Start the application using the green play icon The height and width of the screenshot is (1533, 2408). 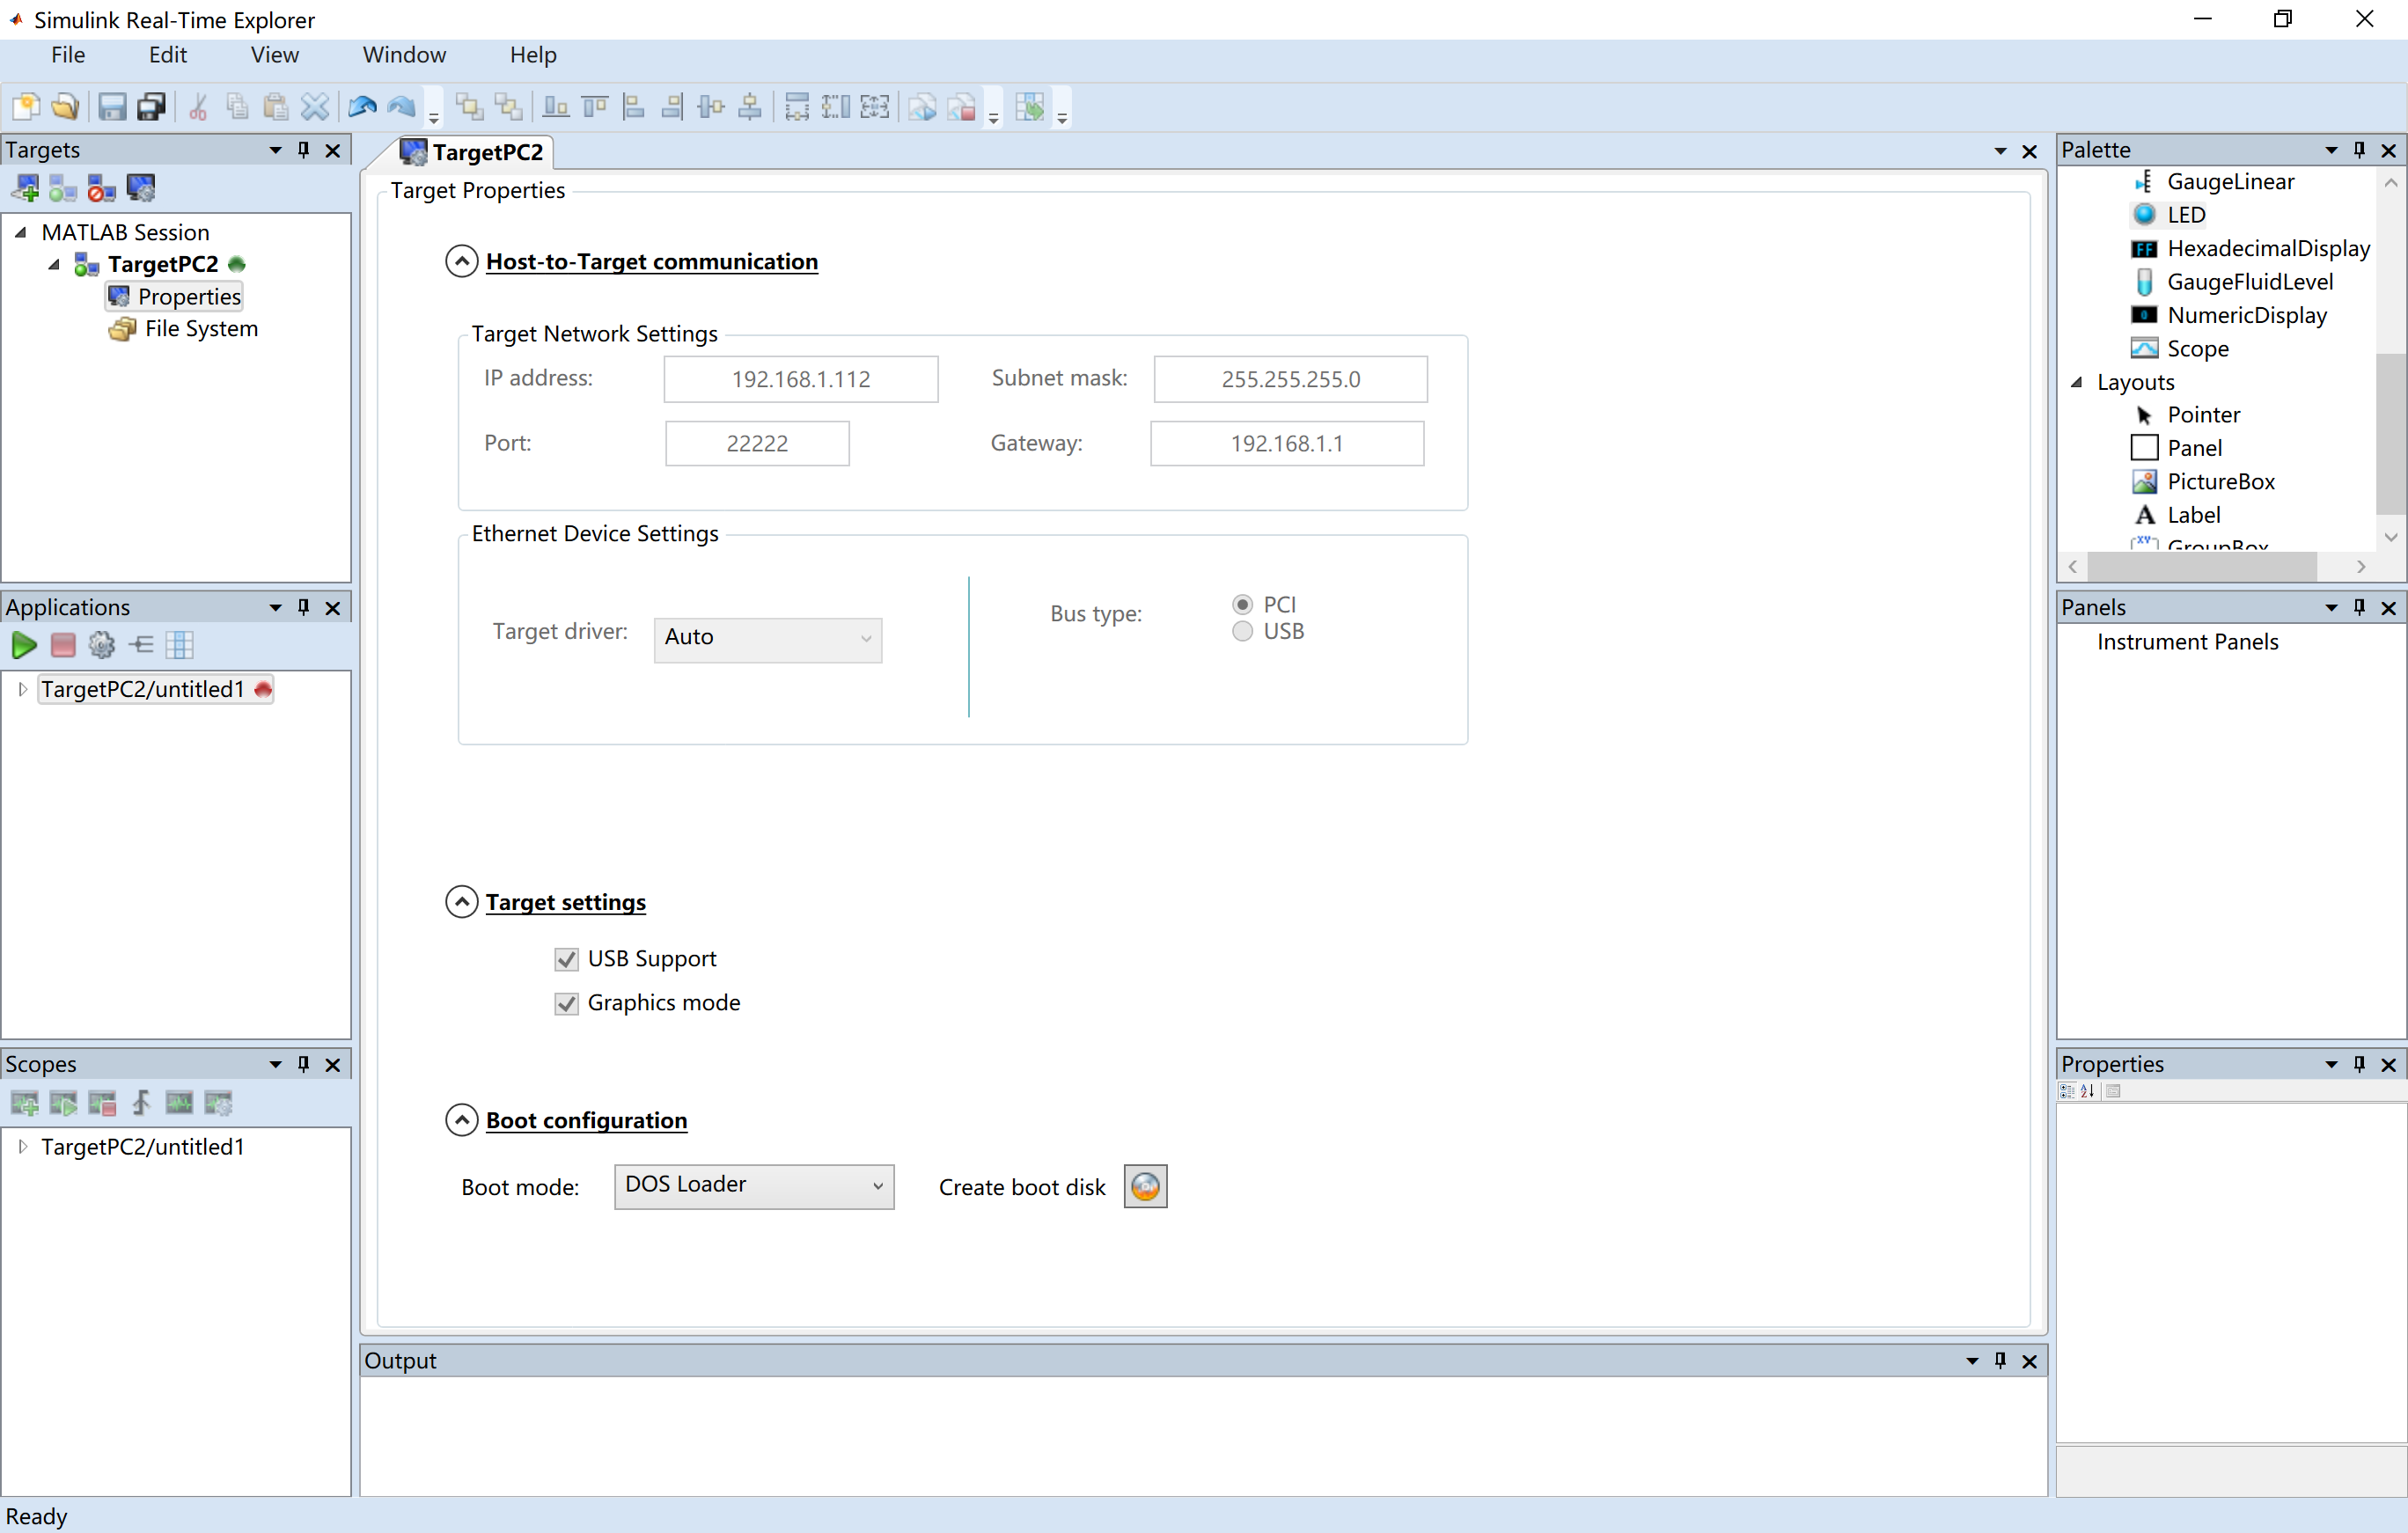pyautogui.click(x=24, y=645)
